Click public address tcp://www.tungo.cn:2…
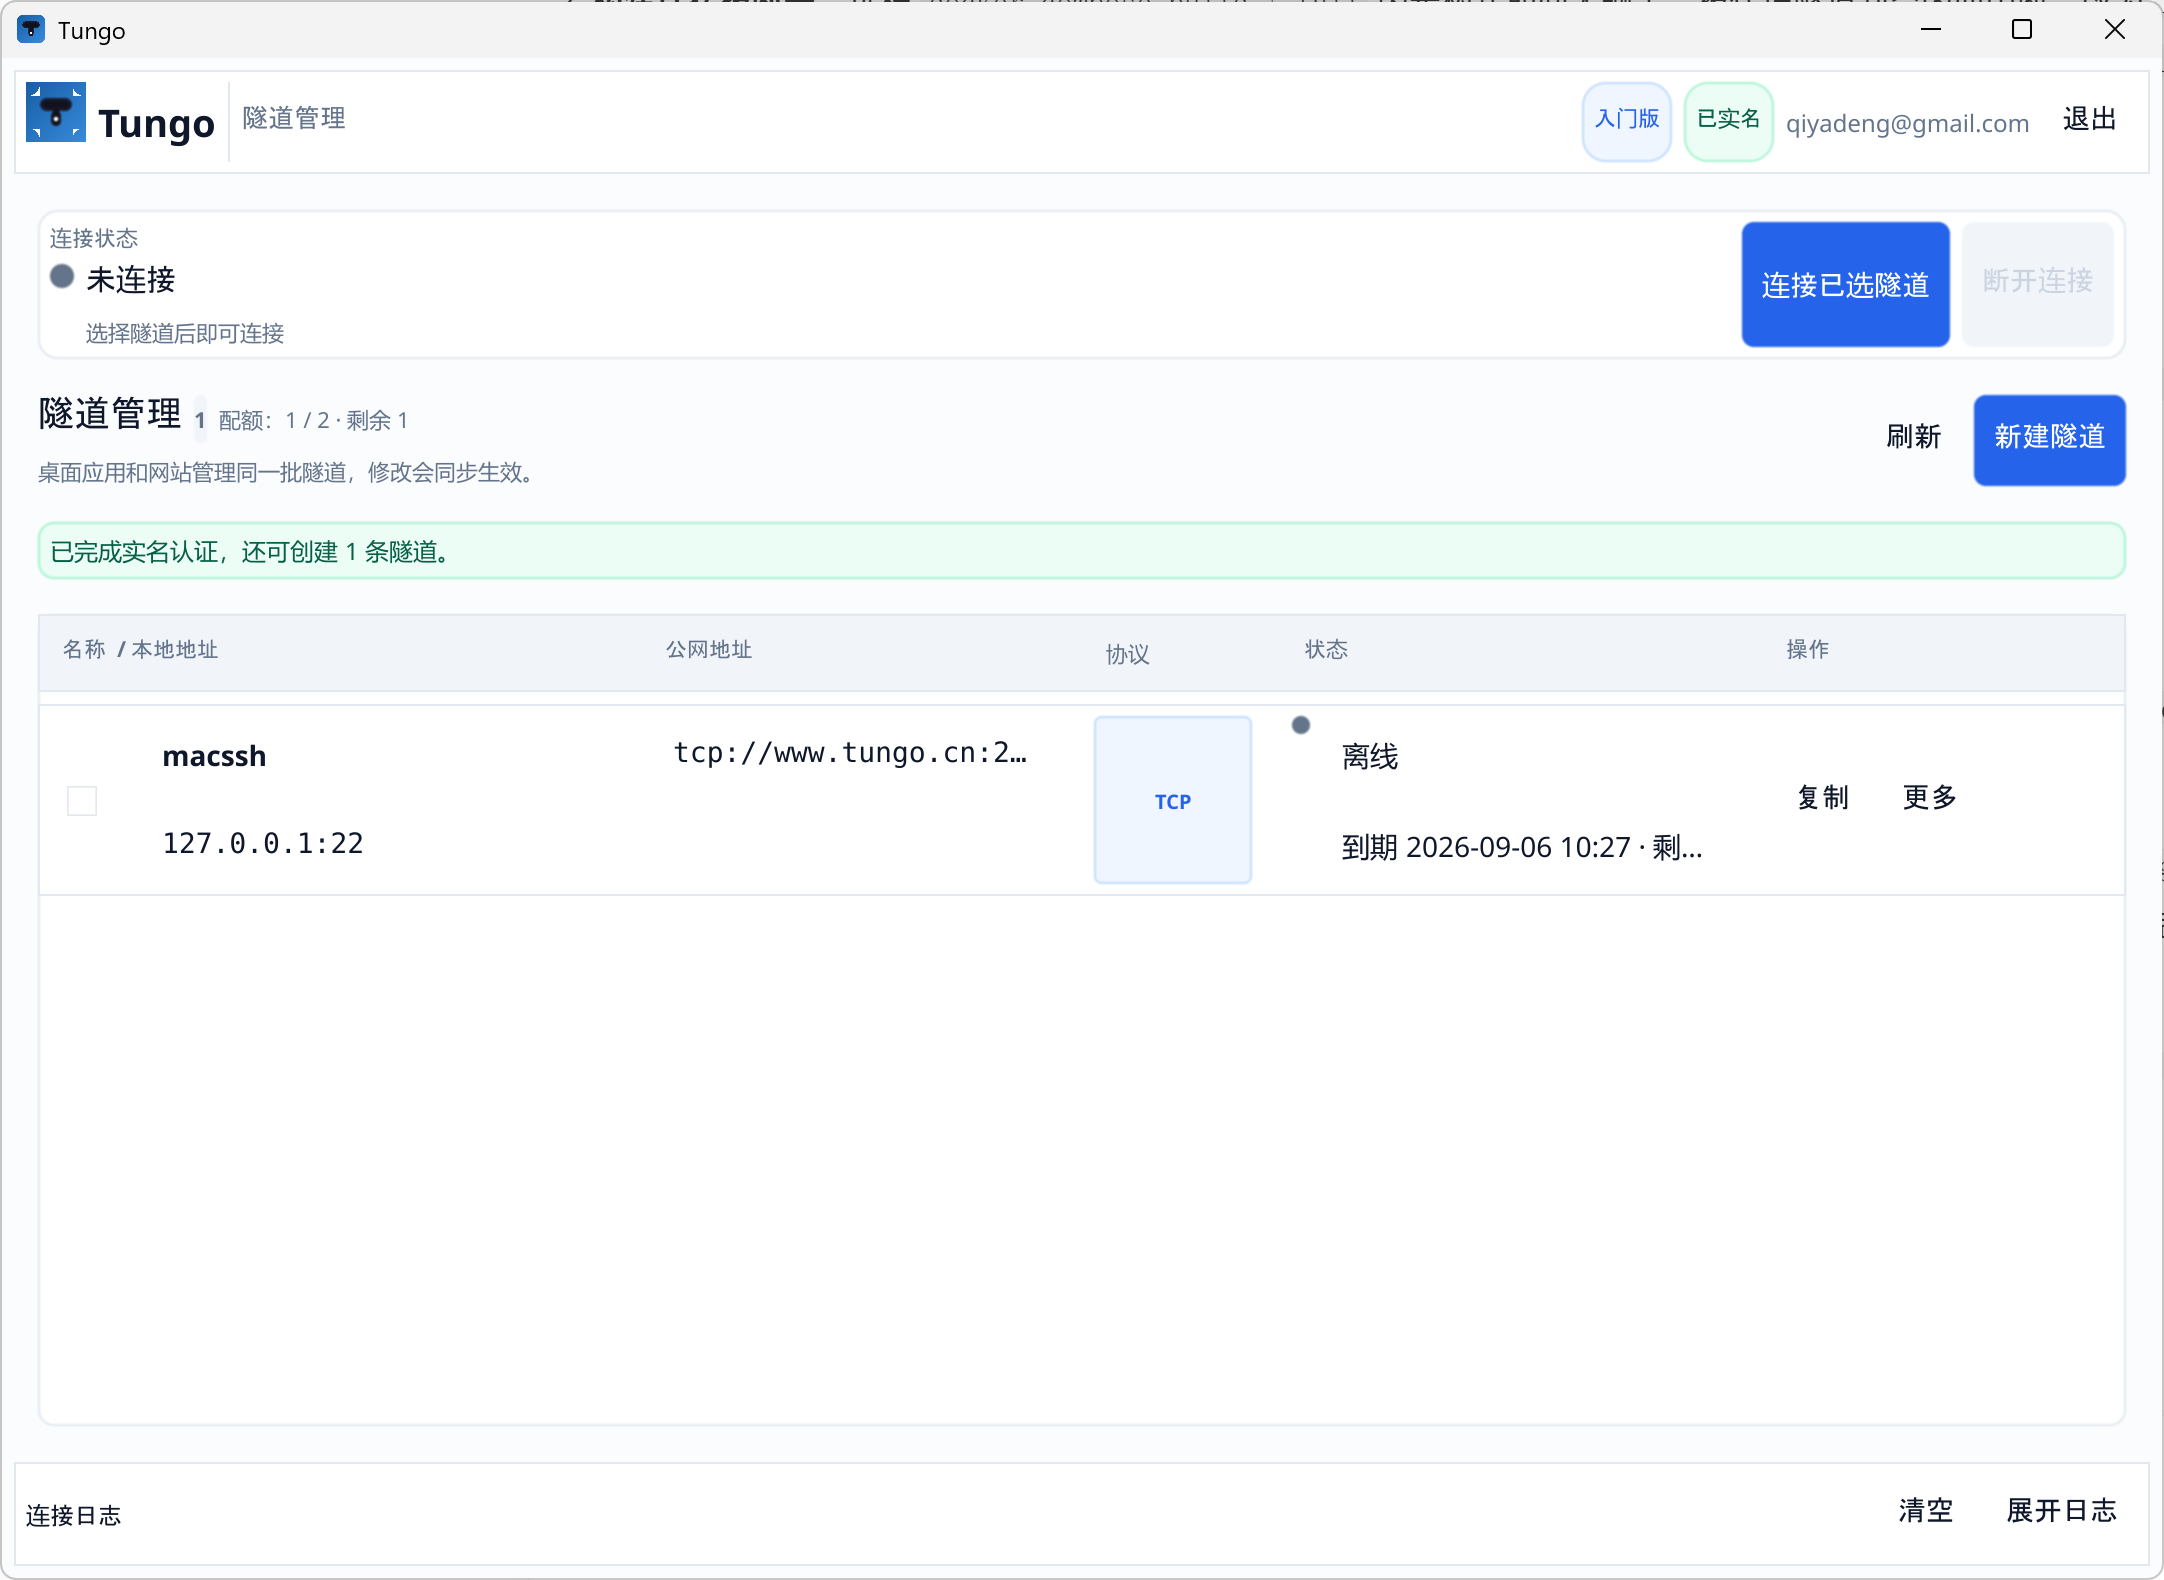This screenshot has height=1580, width=2164. point(850,752)
